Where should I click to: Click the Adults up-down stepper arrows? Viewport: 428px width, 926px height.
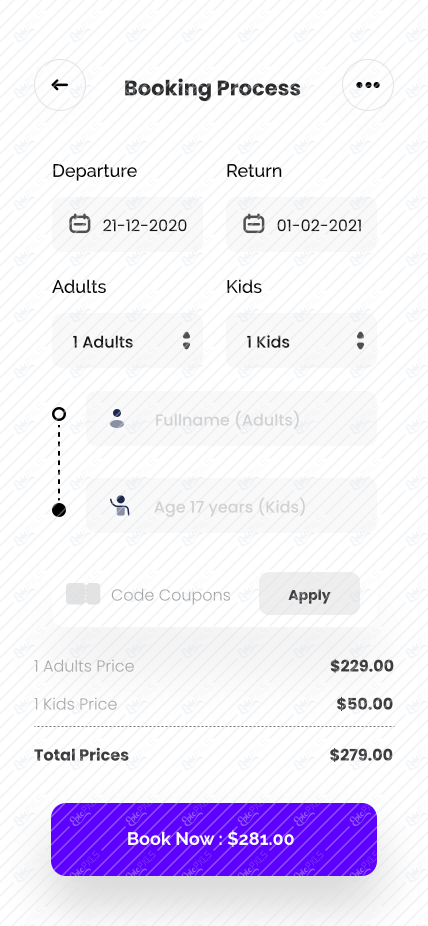click(x=187, y=341)
